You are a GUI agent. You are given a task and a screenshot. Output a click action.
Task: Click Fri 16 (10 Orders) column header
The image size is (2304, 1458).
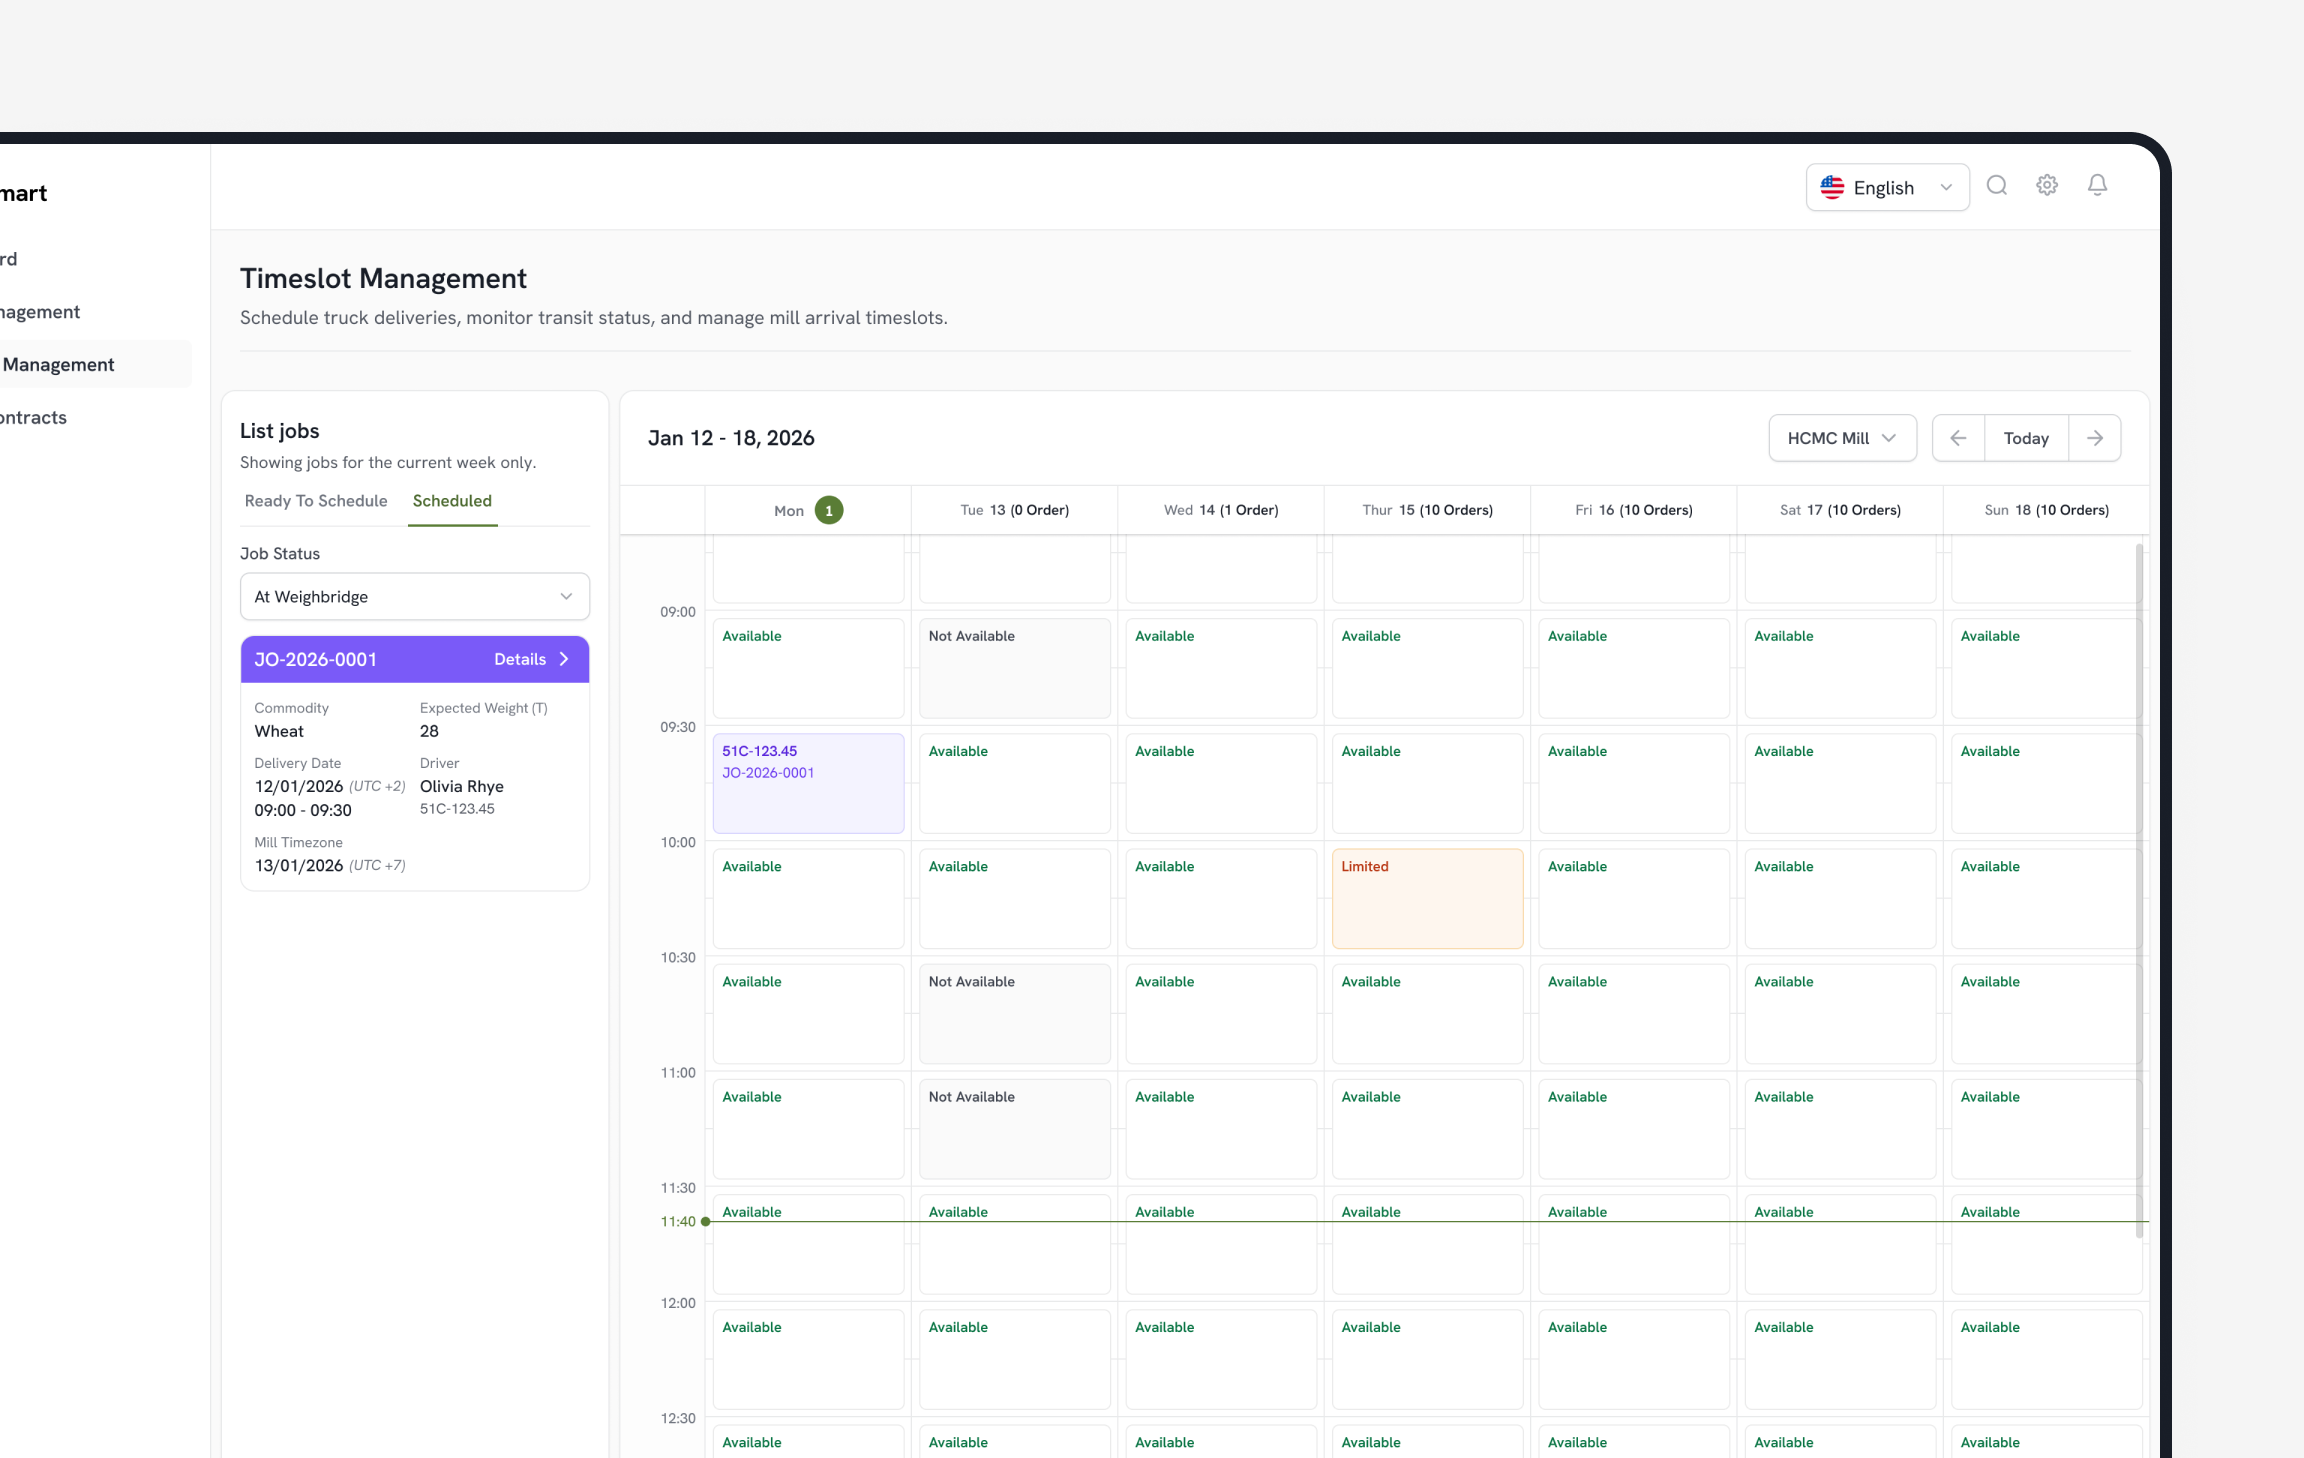1634,510
